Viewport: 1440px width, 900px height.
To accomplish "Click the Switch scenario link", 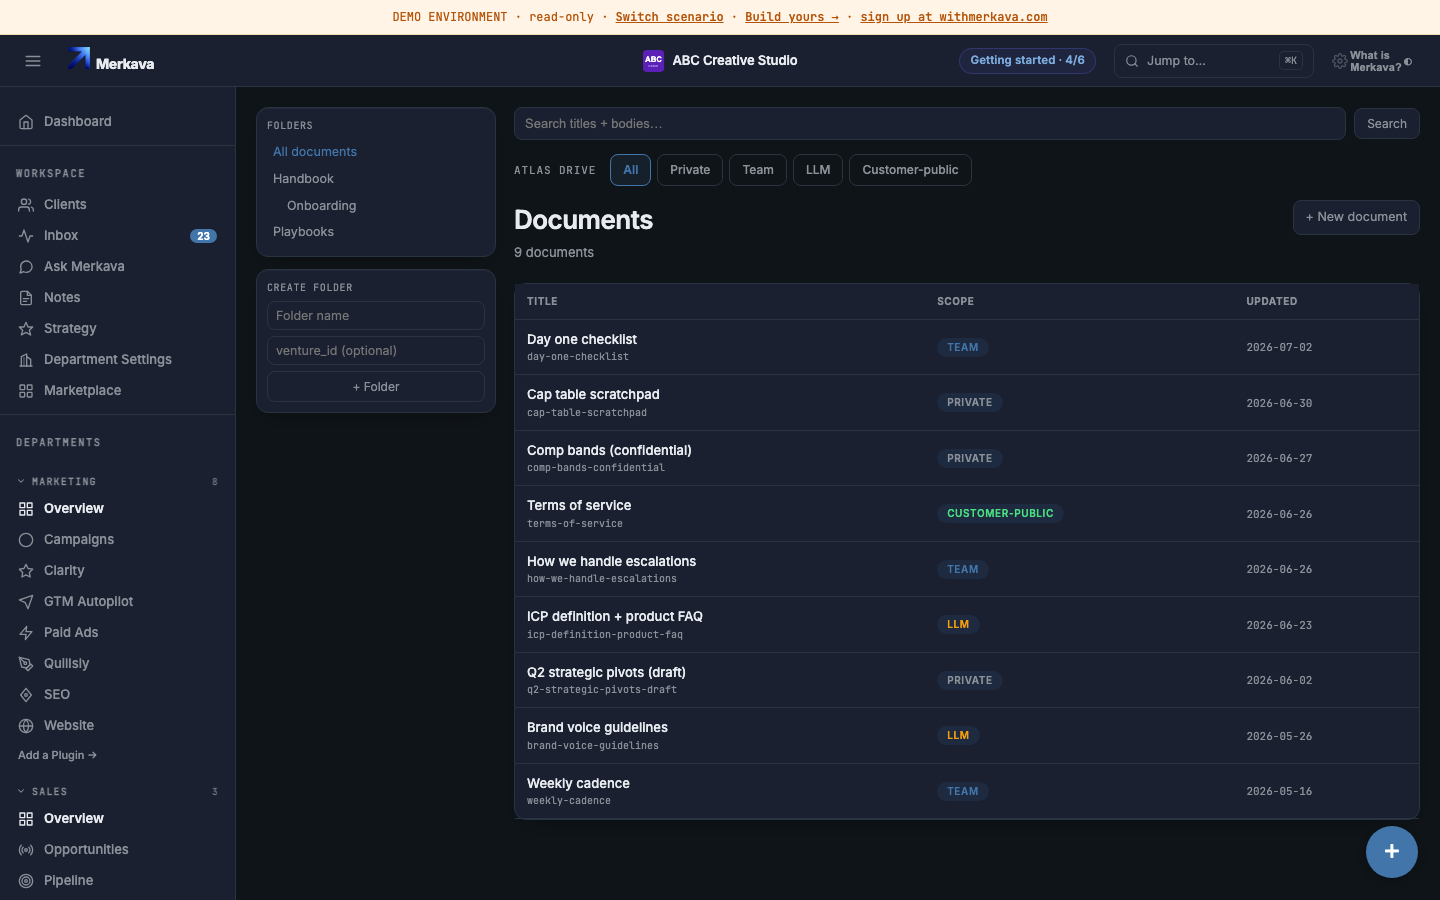I will click(x=669, y=17).
